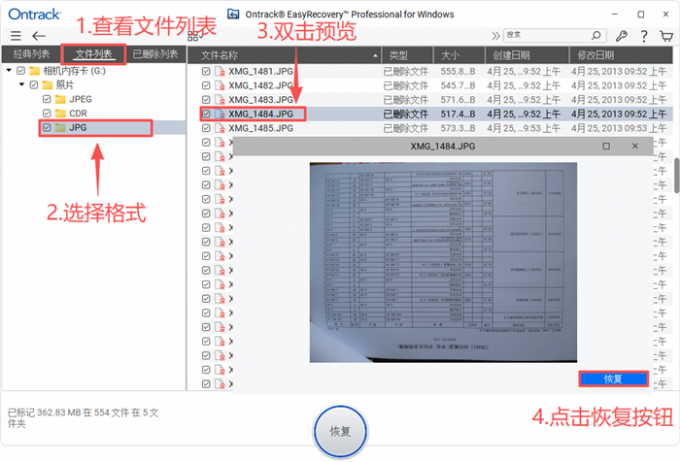This screenshot has width=680, height=462.
Task: Click size value 555.8..B
Action: tap(458, 72)
